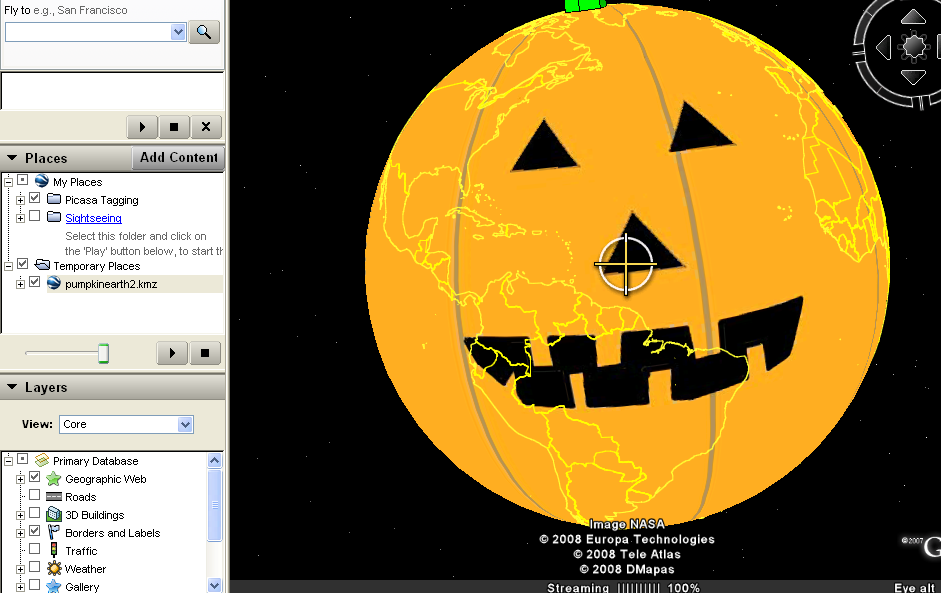The image size is (941, 593).
Task: Expand the Gallery layer
Action: [x=20, y=587]
